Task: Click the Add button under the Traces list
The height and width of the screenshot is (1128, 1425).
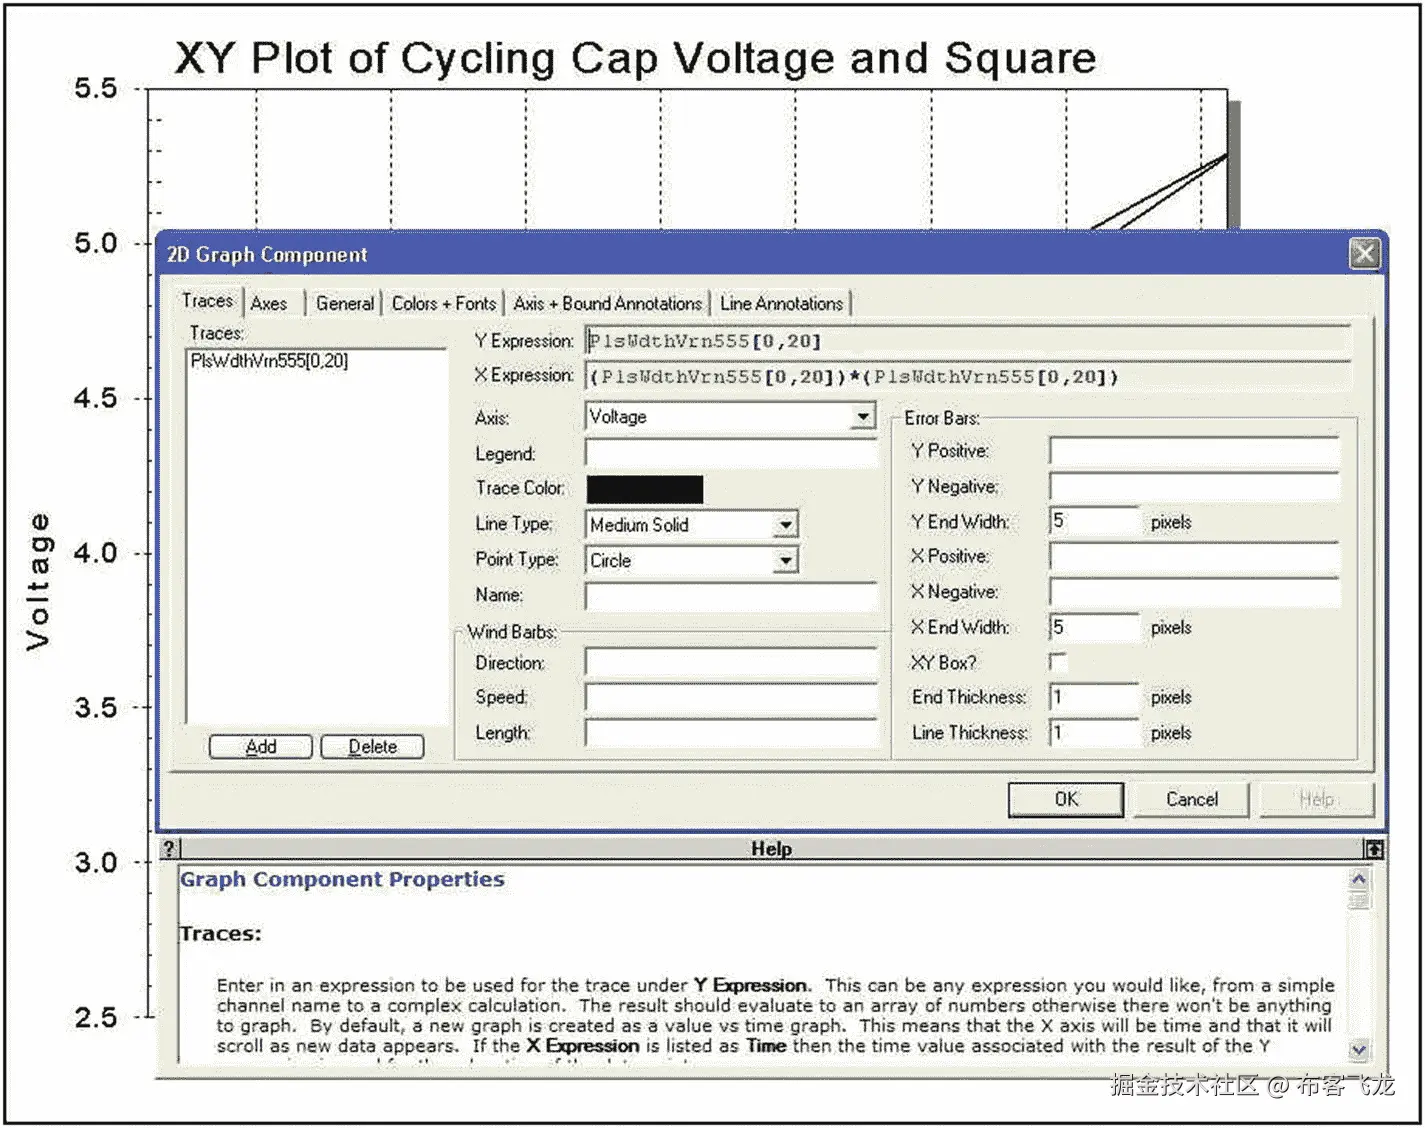Action: (x=260, y=746)
